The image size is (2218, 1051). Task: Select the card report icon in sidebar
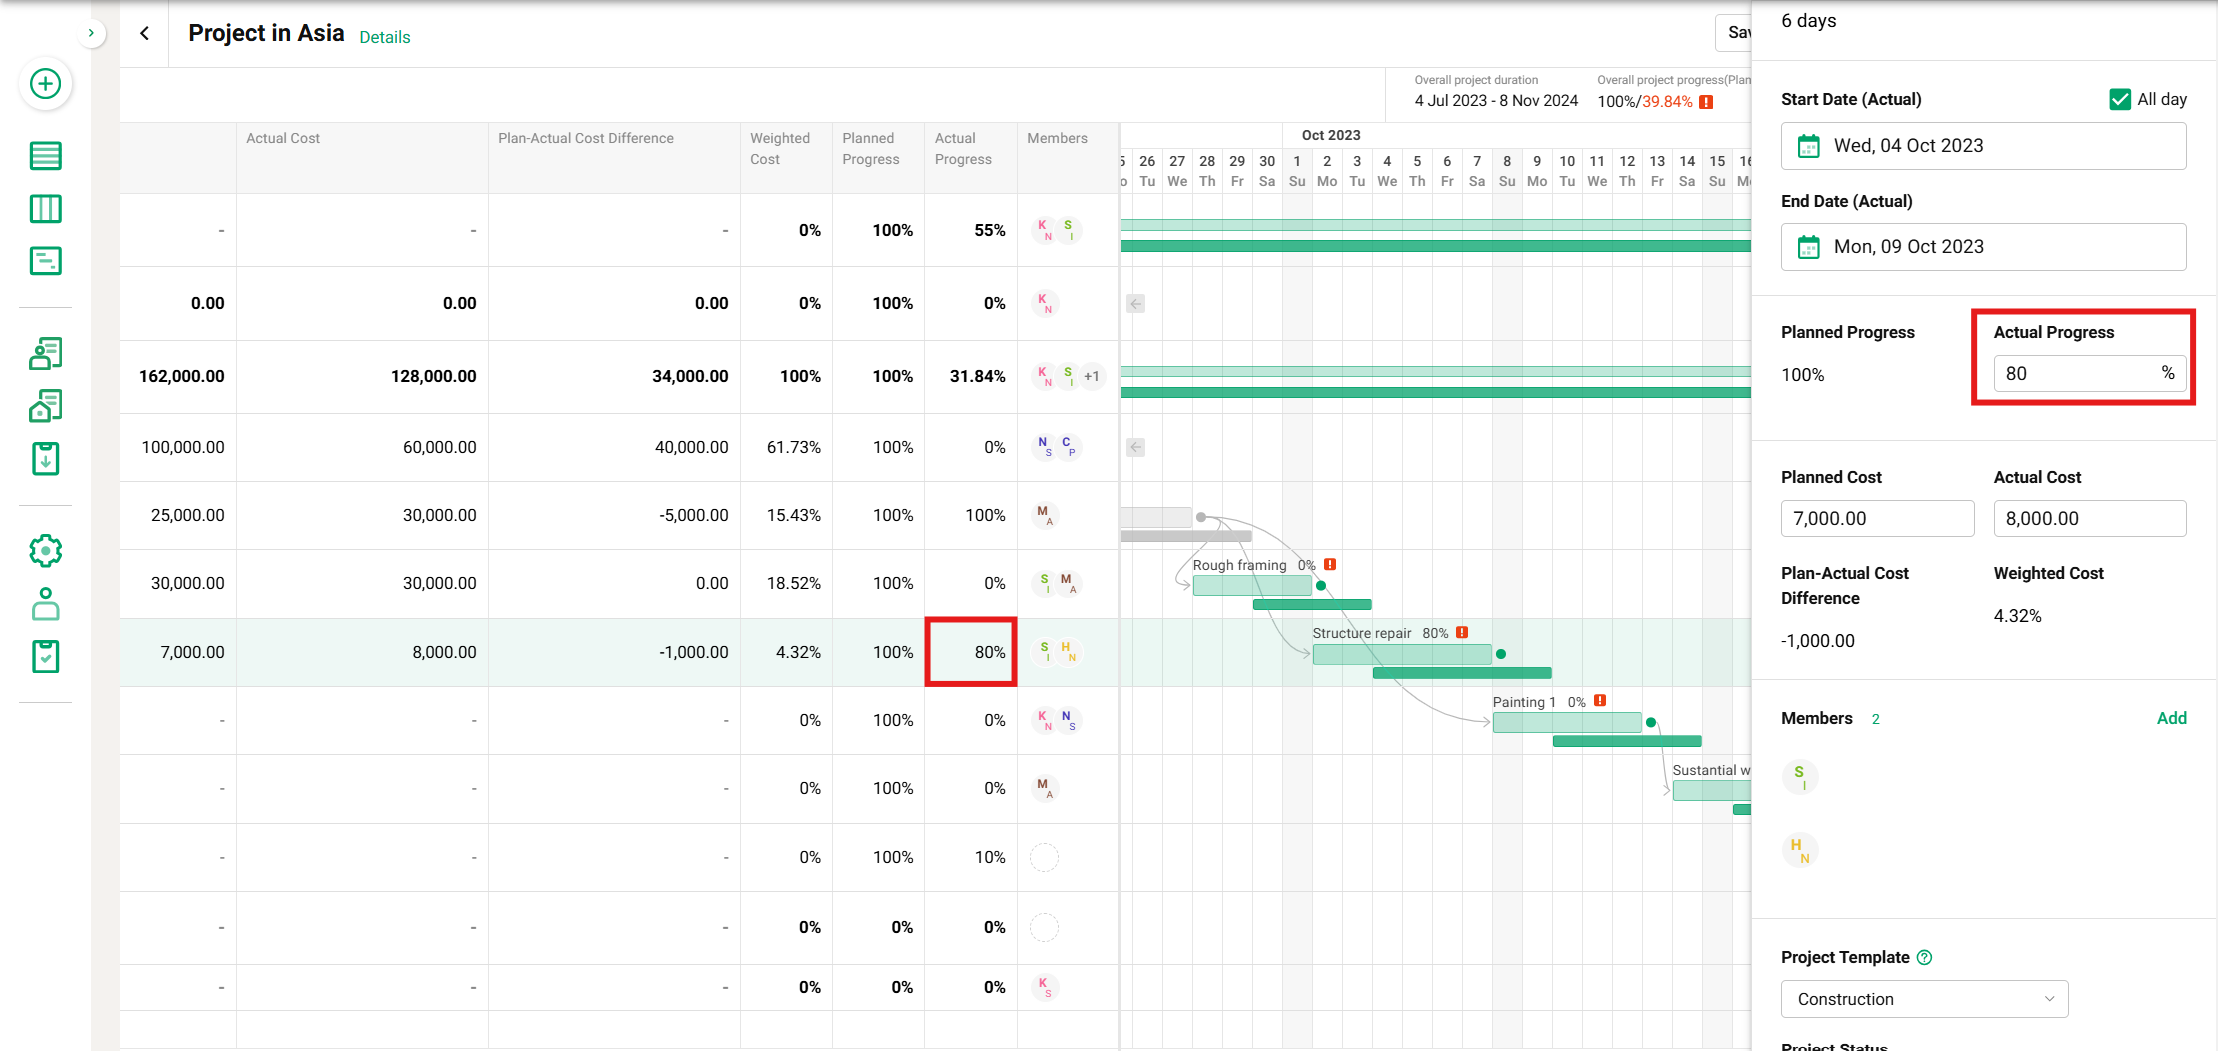point(45,260)
